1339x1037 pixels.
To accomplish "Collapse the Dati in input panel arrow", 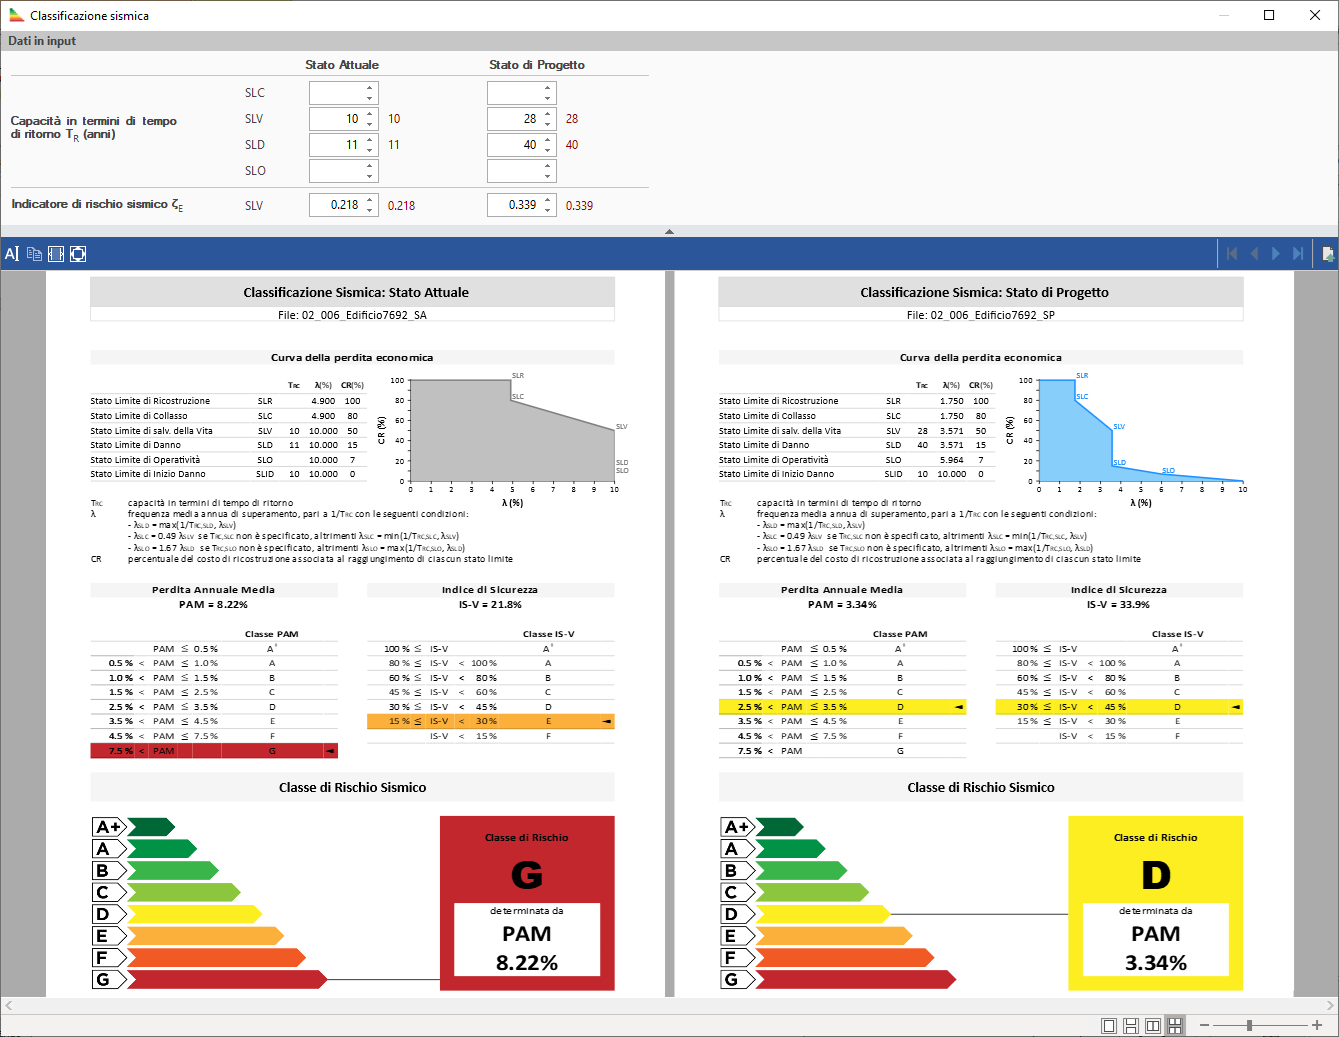I will [669, 232].
